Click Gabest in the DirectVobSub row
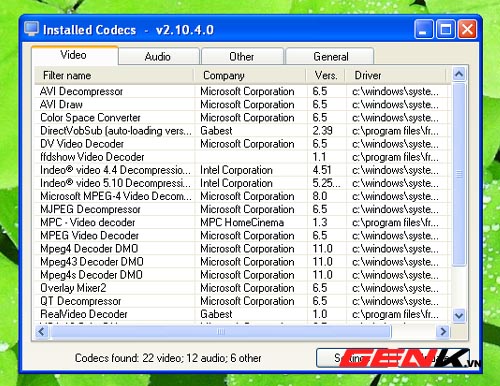 click(216, 131)
